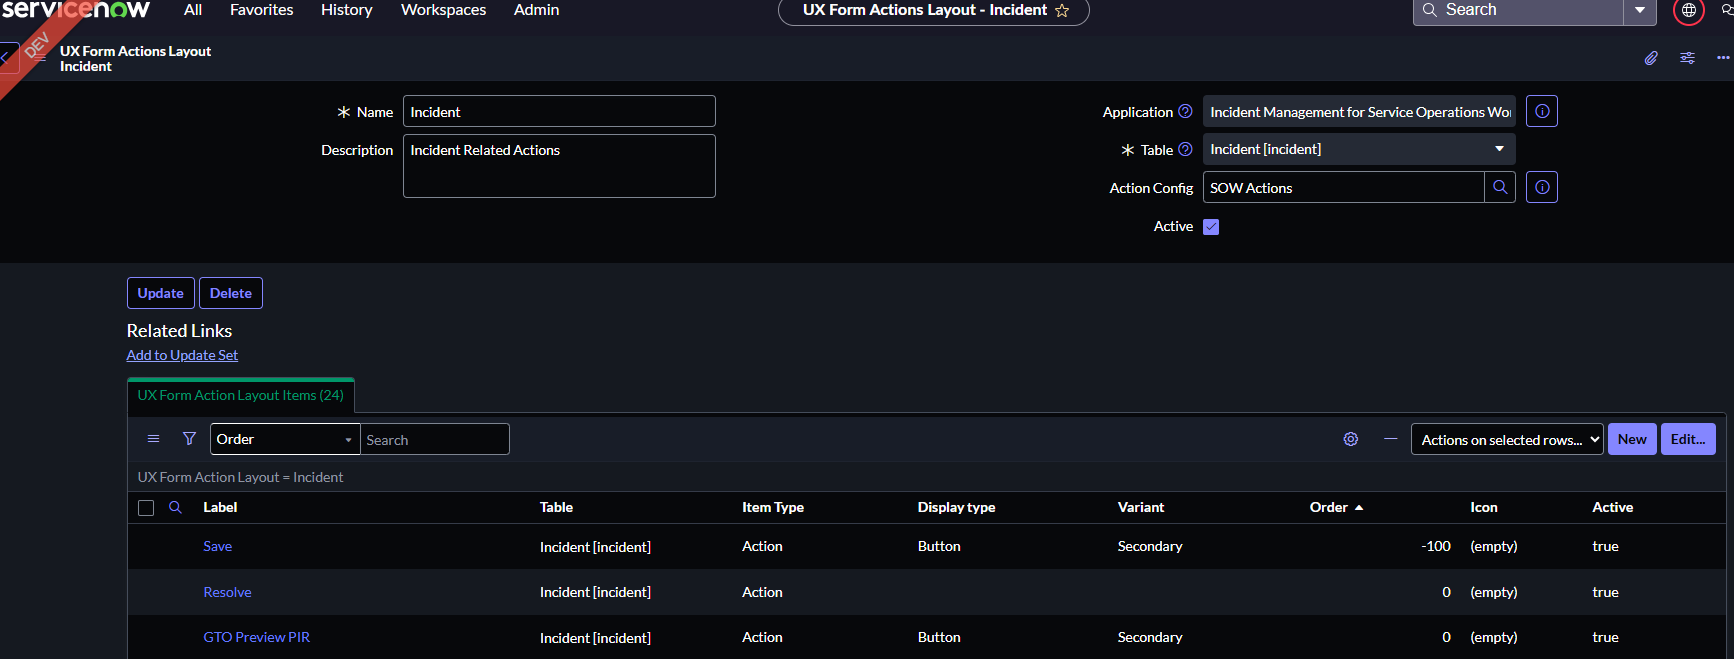Click into the Name input field

coord(559,112)
